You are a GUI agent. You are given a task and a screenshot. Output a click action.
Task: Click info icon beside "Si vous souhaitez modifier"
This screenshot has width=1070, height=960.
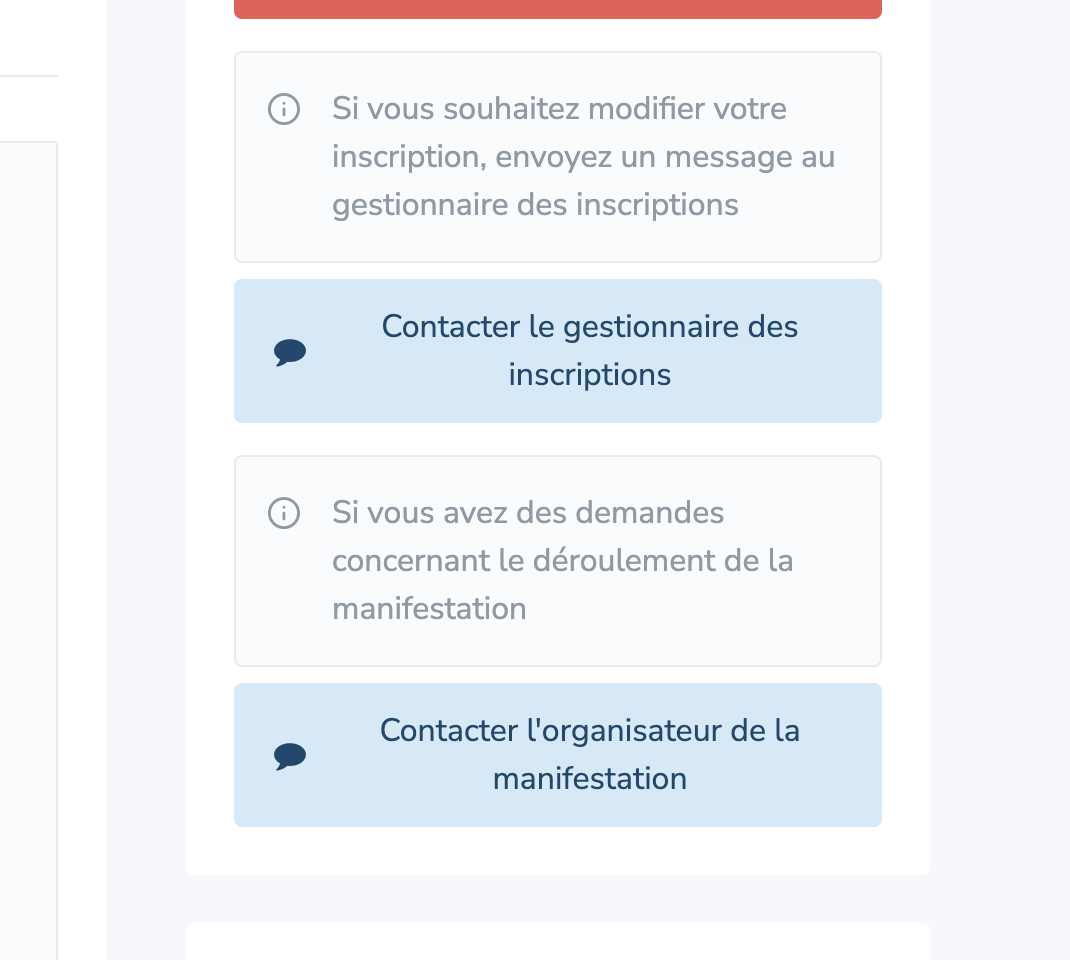point(284,109)
